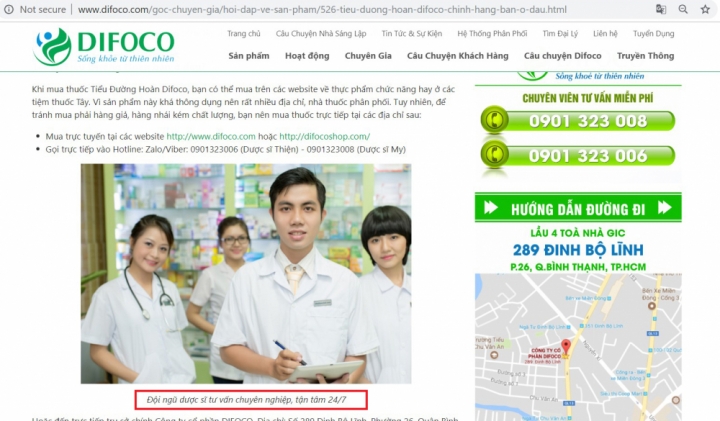Click the address bar URL
The height and width of the screenshot is (421, 720).
(x=322, y=9)
